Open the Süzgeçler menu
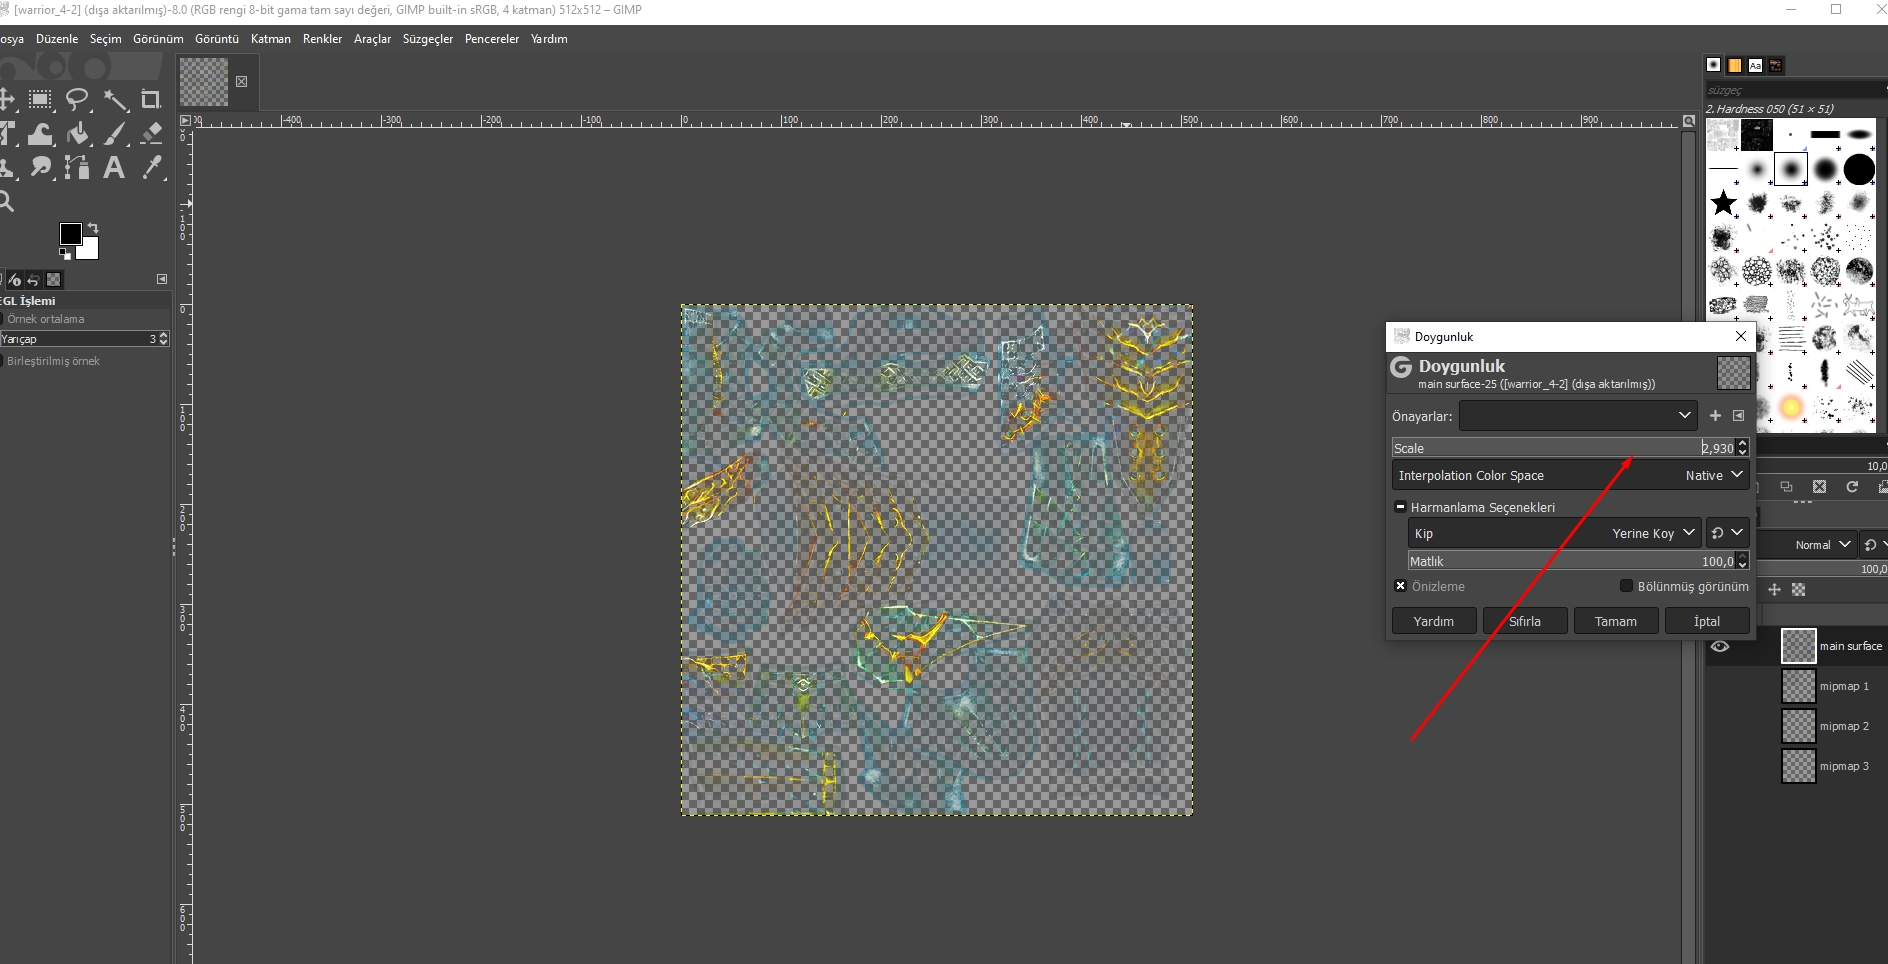 point(428,39)
